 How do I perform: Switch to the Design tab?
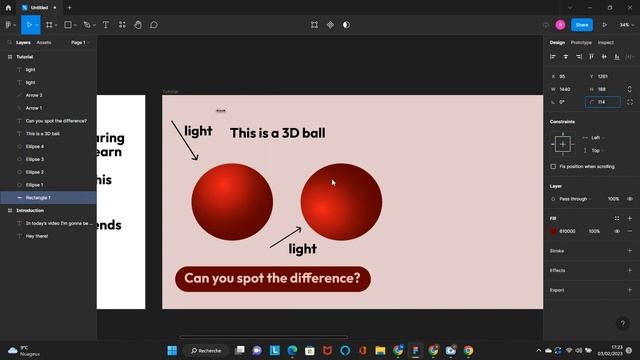(x=557, y=42)
